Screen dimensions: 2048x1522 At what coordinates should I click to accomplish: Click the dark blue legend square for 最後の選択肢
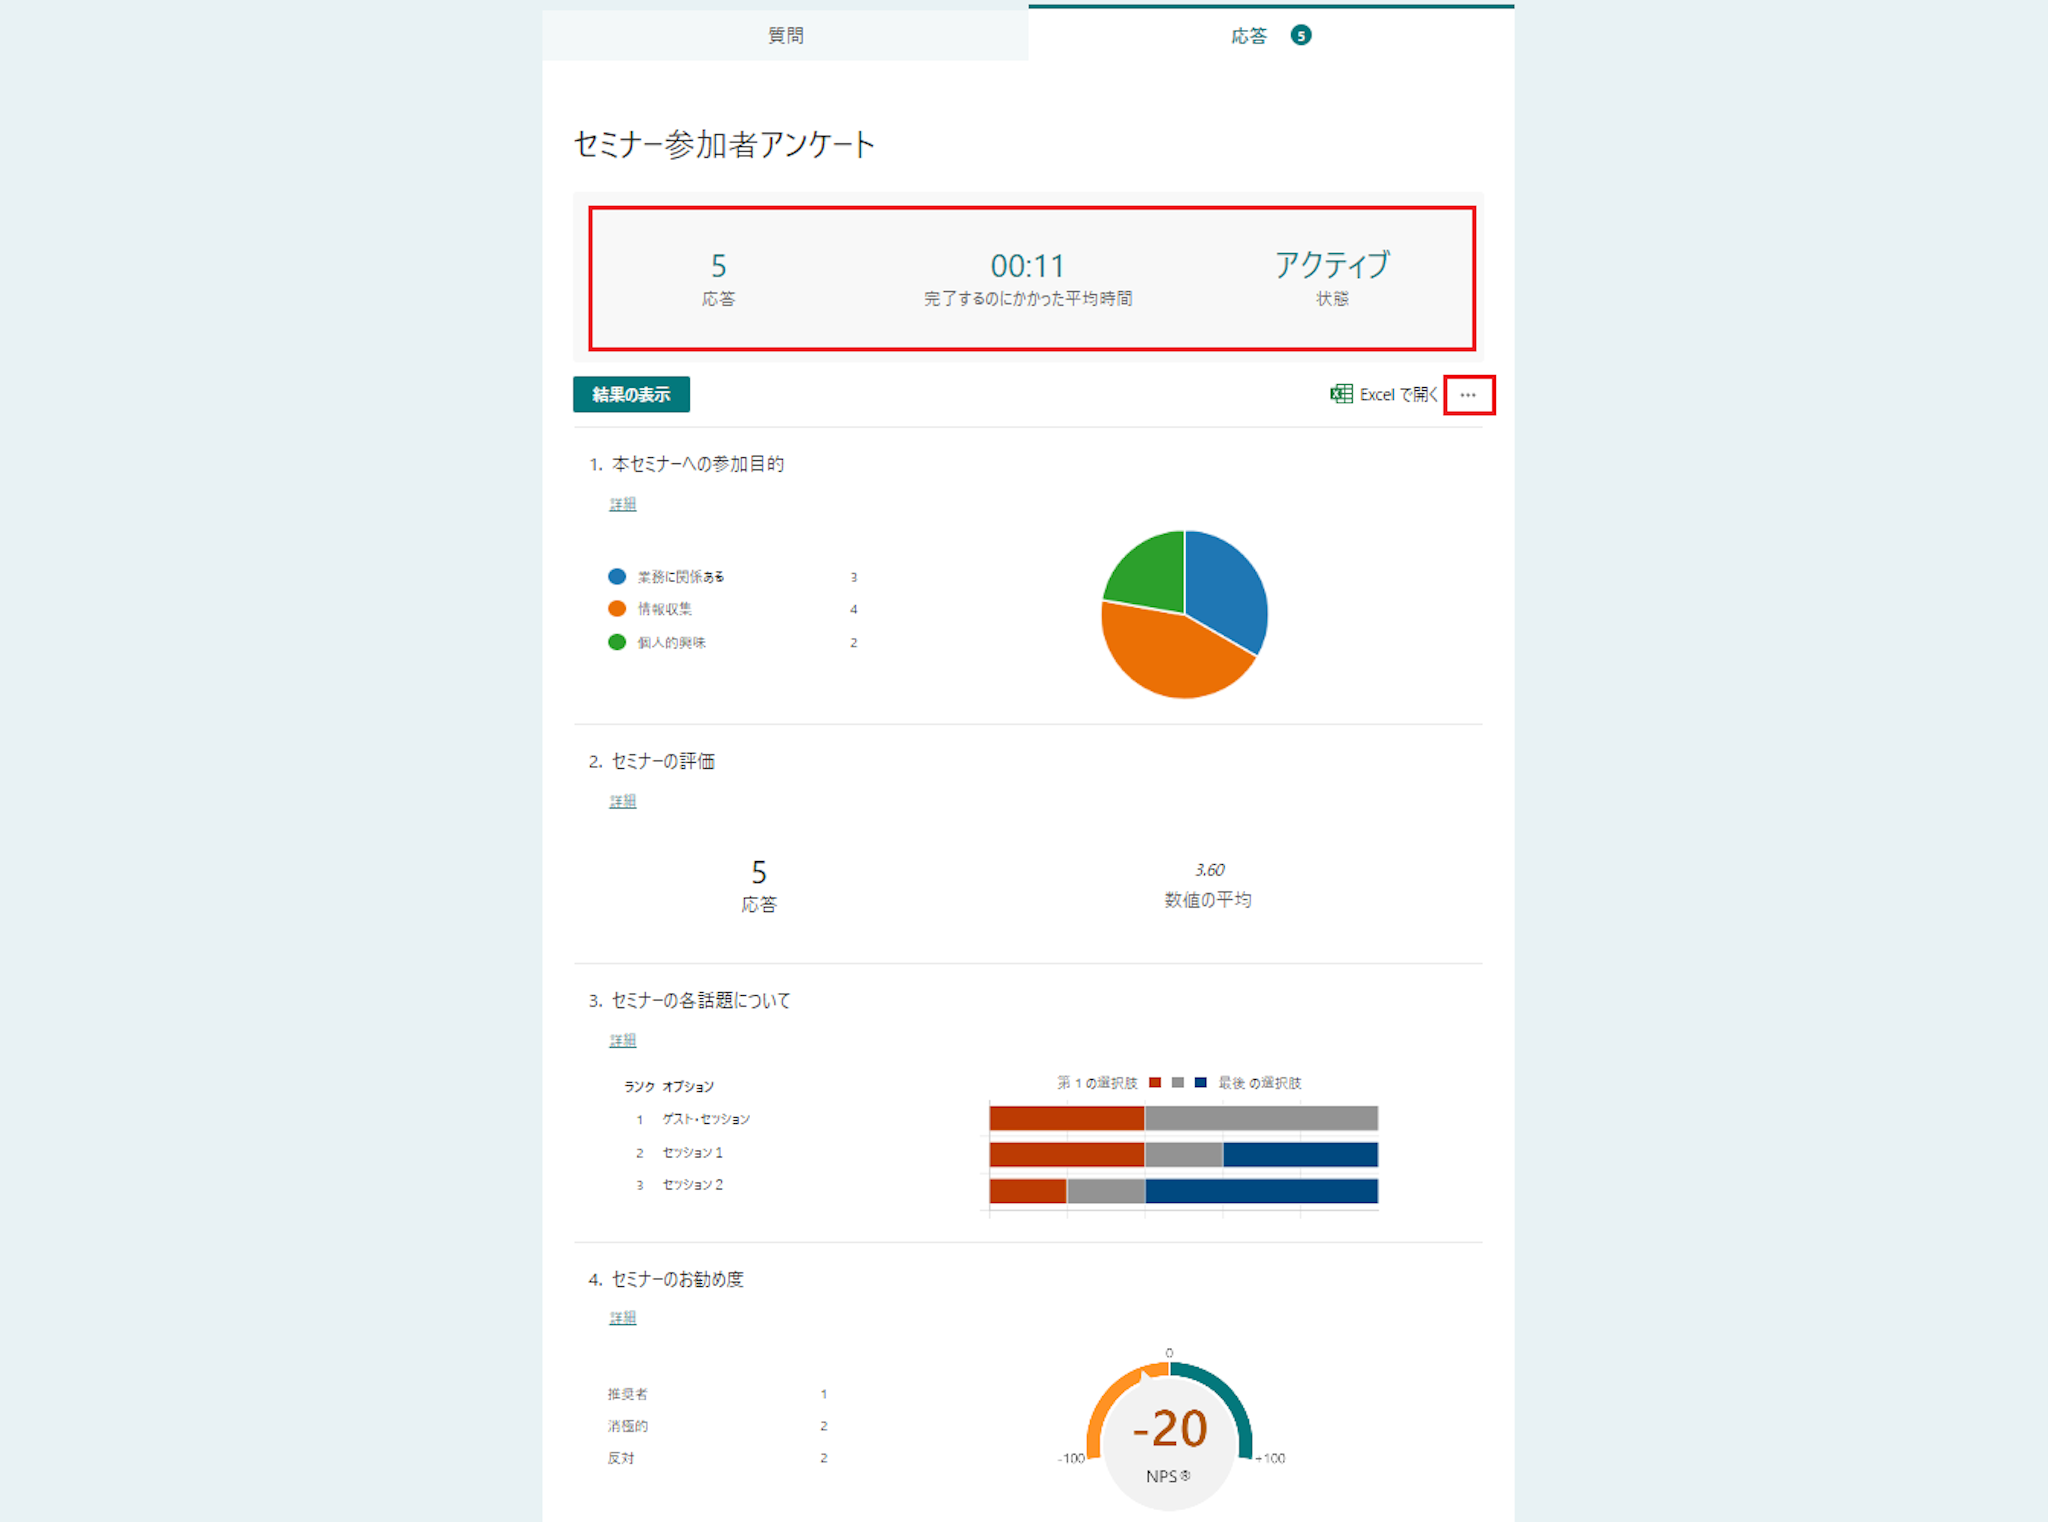pyautogui.click(x=1200, y=1082)
